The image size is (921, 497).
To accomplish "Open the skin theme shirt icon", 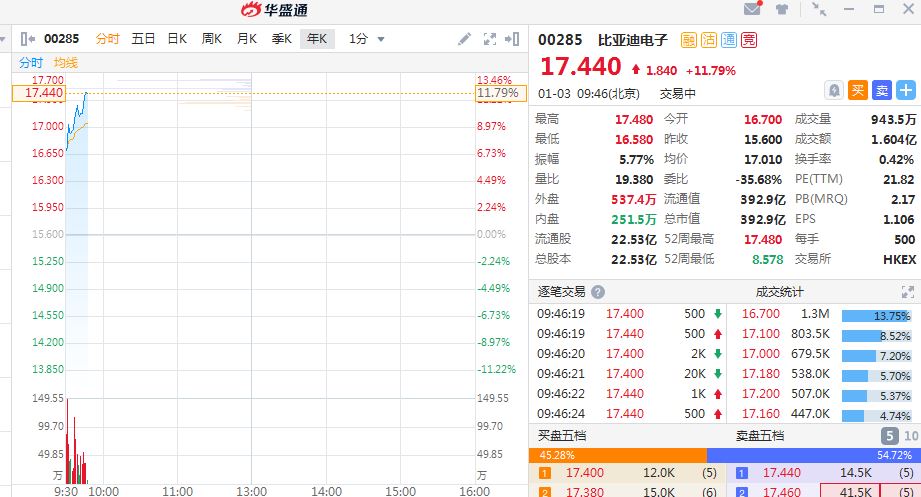I will pyautogui.click(x=782, y=10).
